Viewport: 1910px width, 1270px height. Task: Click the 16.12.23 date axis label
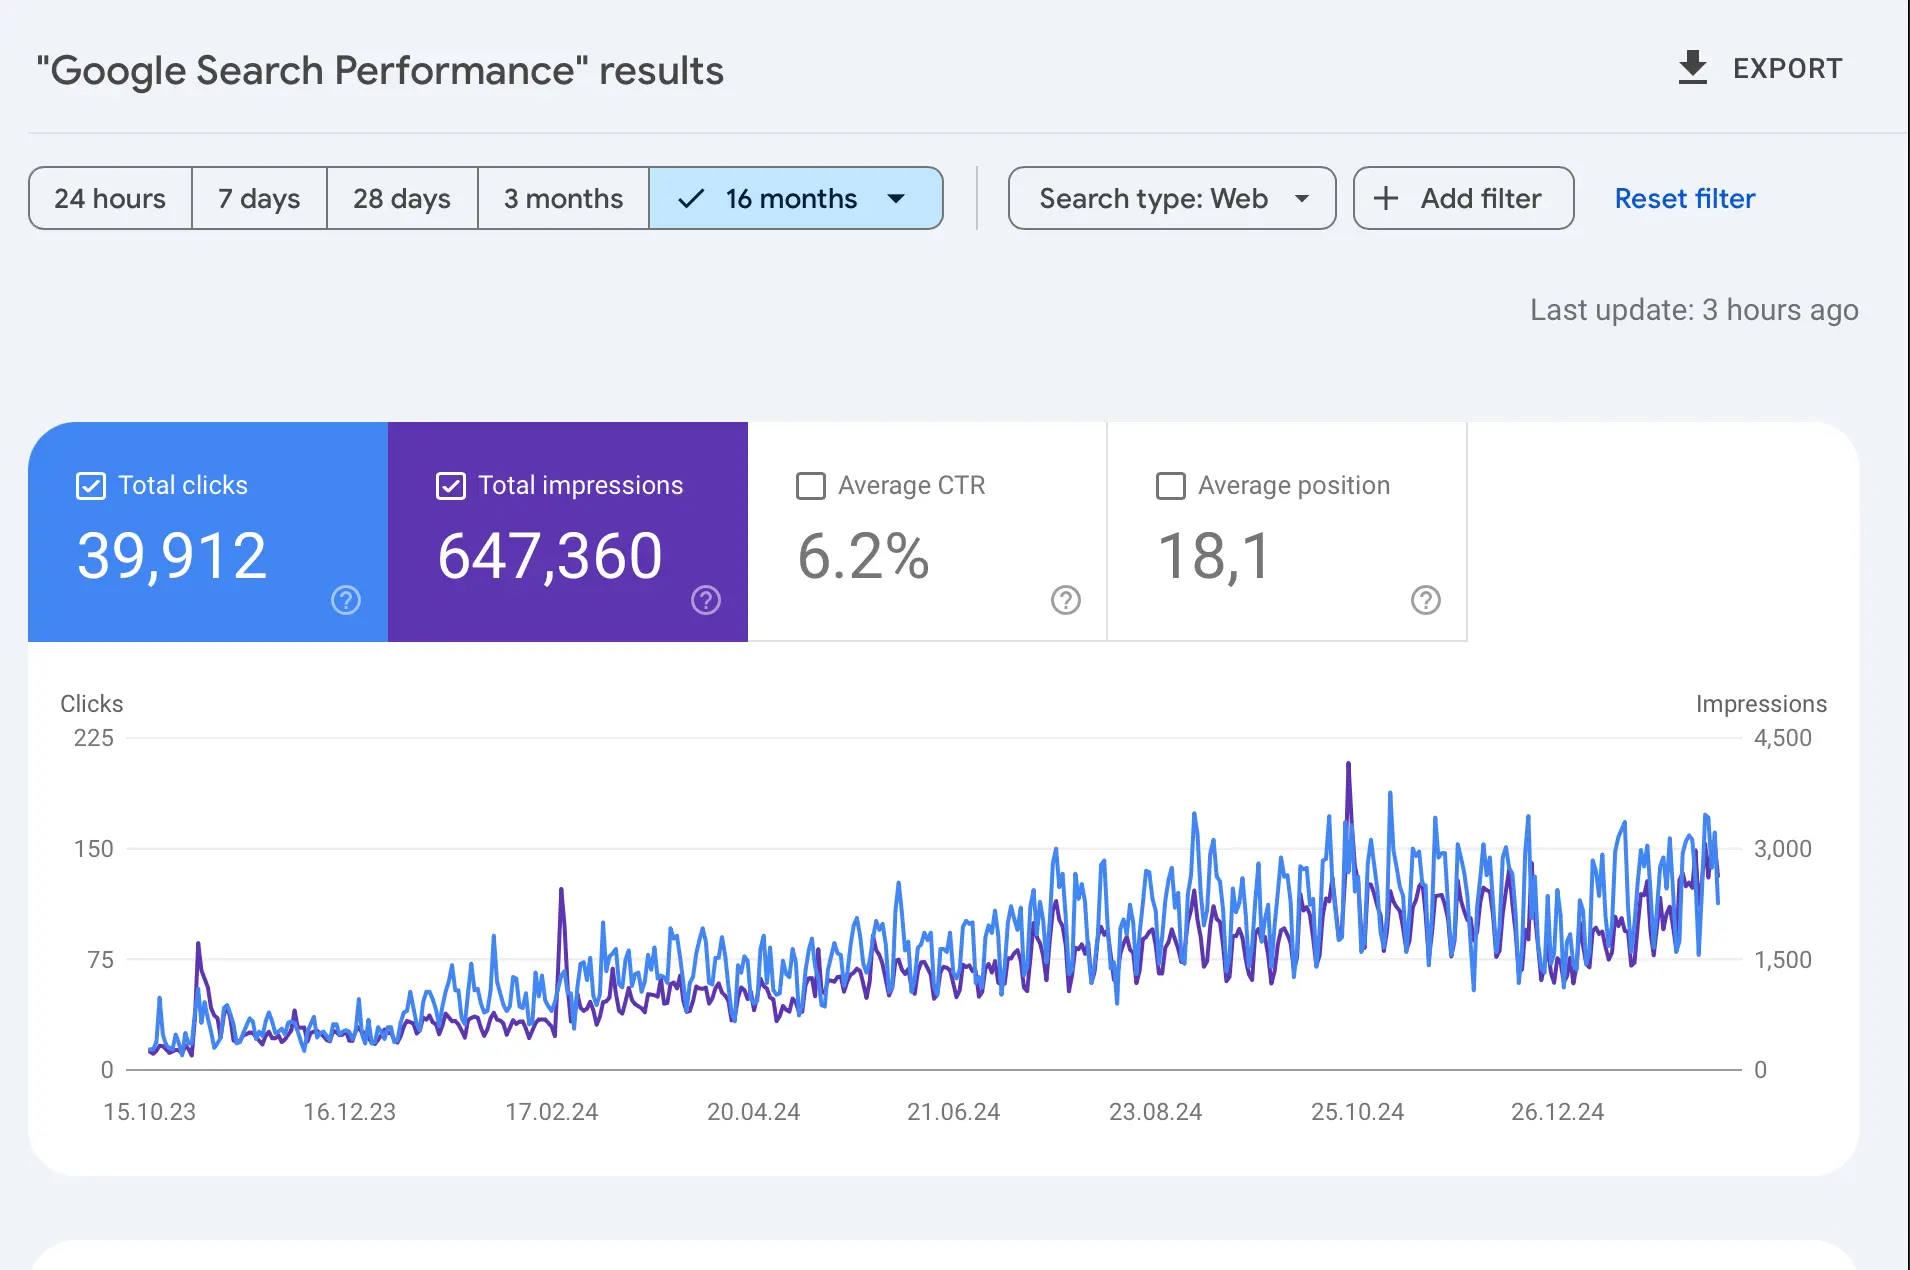click(350, 1112)
